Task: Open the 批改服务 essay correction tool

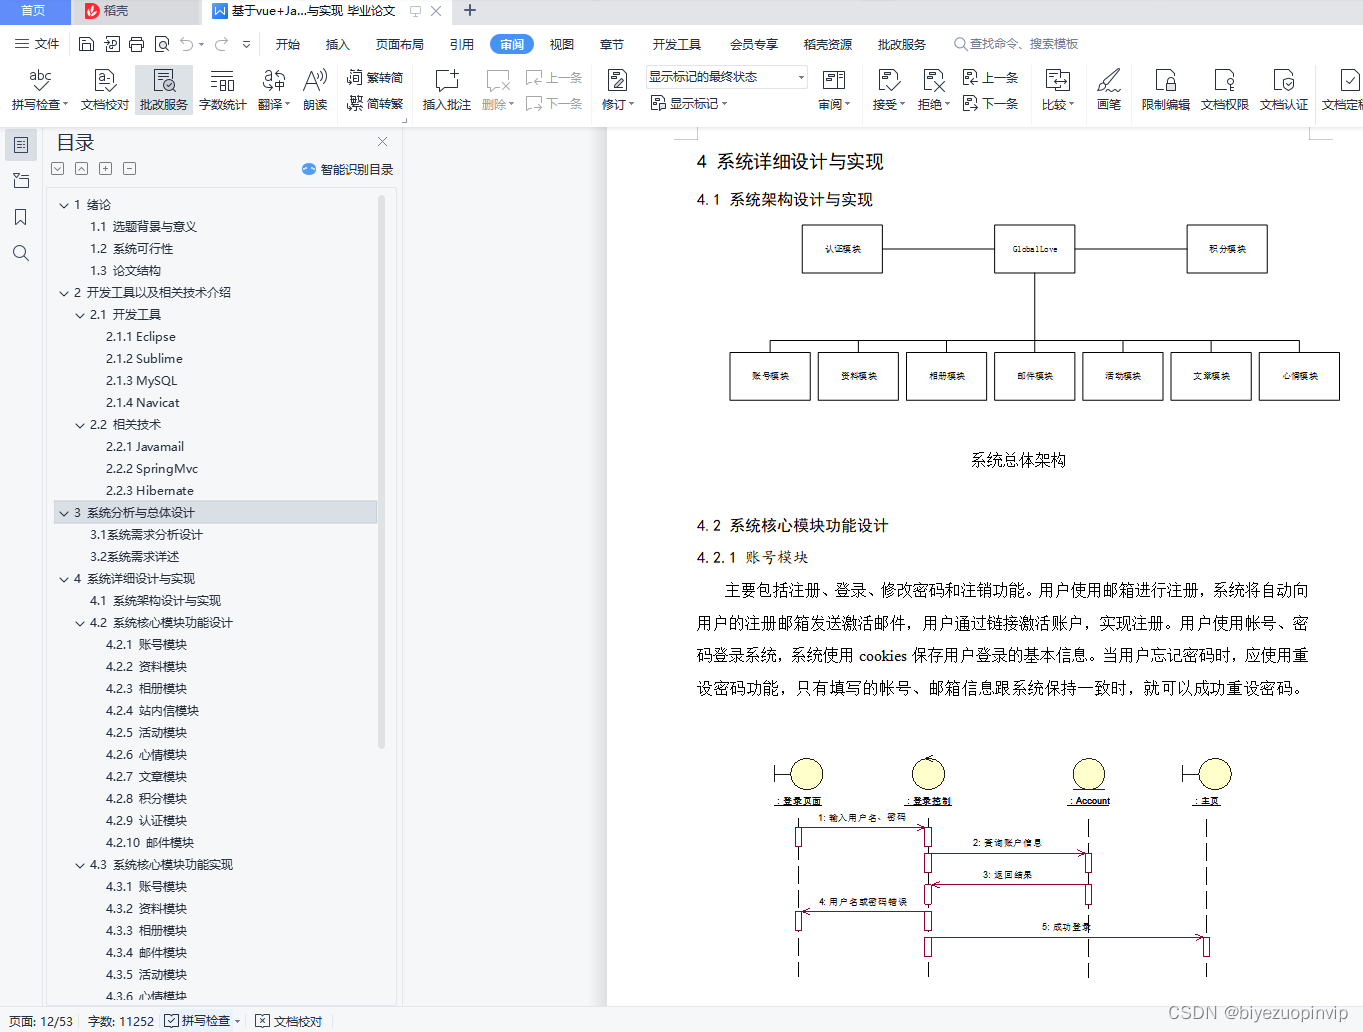Action: click(x=164, y=90)
